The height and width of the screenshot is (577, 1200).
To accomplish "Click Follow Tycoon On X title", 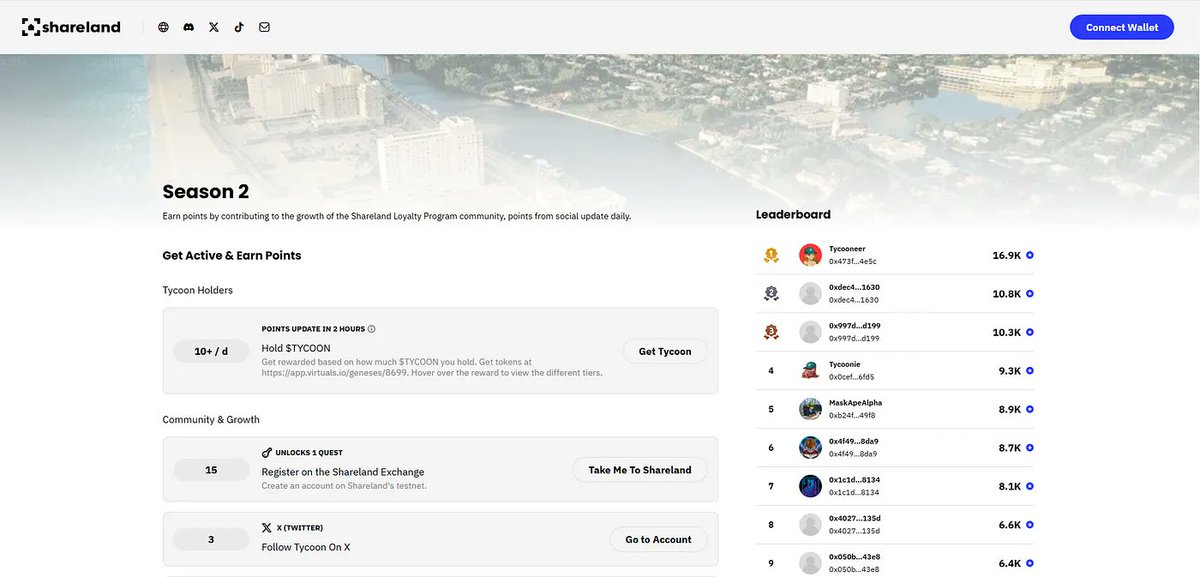I will pyautogui.click(x=306, y=547).
